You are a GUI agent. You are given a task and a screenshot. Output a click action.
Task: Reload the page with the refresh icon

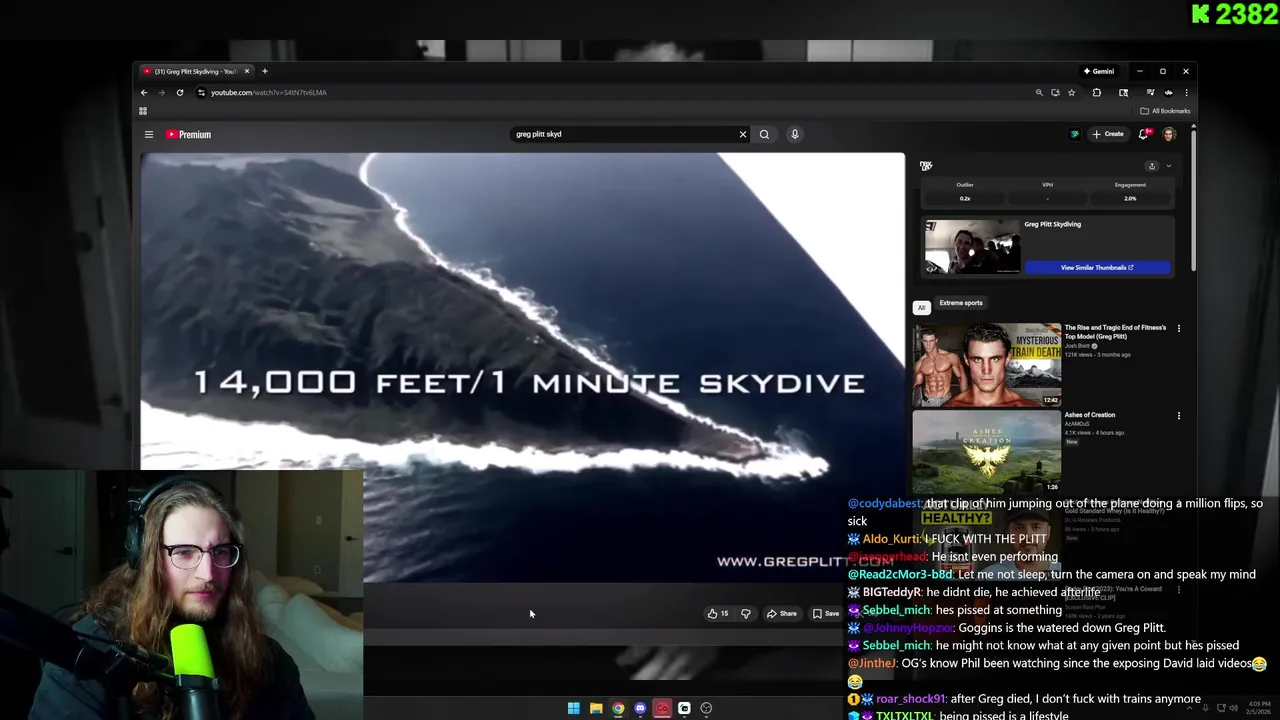click(x=180, y=92)
